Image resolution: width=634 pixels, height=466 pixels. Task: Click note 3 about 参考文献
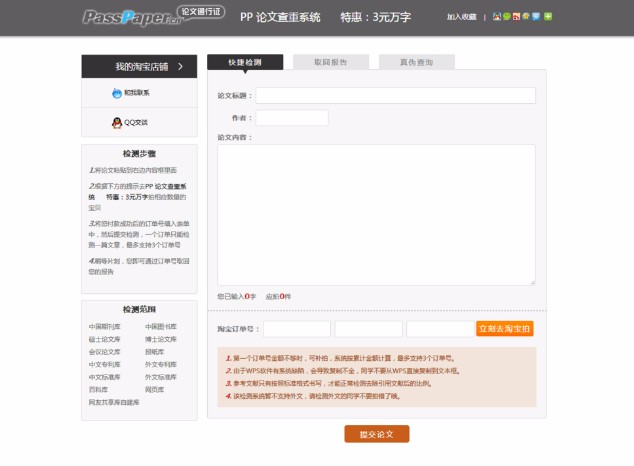(x=328, y=384)
